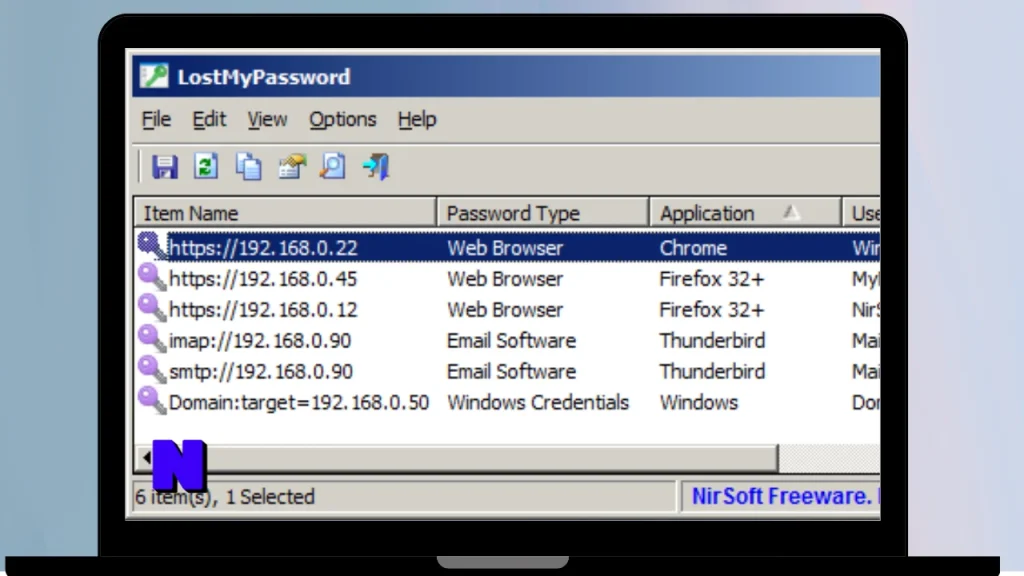Image resolution: width=1024 pixels, height=576 pixels.
Task: Sort by the Password Type column header
Action: click(x=543, y=213)
